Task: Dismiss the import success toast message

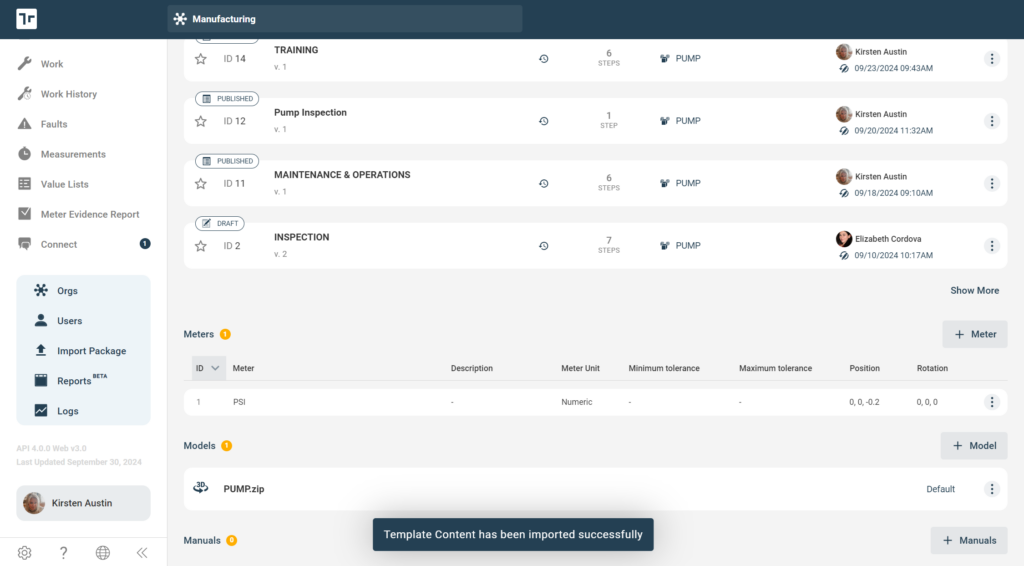Action: 513,535
